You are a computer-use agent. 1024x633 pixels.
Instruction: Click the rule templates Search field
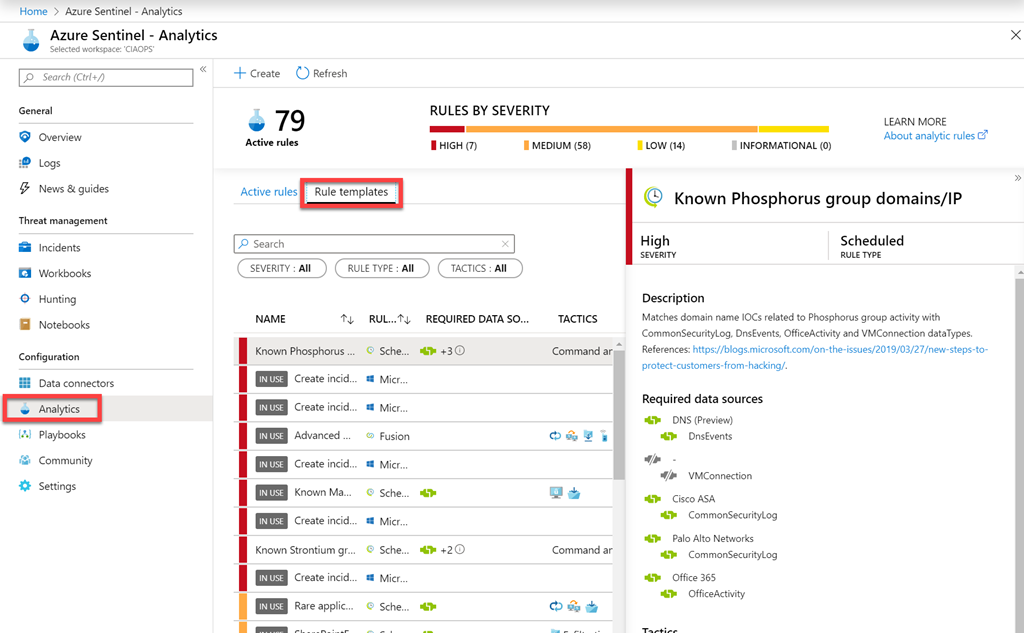(374, 244)
